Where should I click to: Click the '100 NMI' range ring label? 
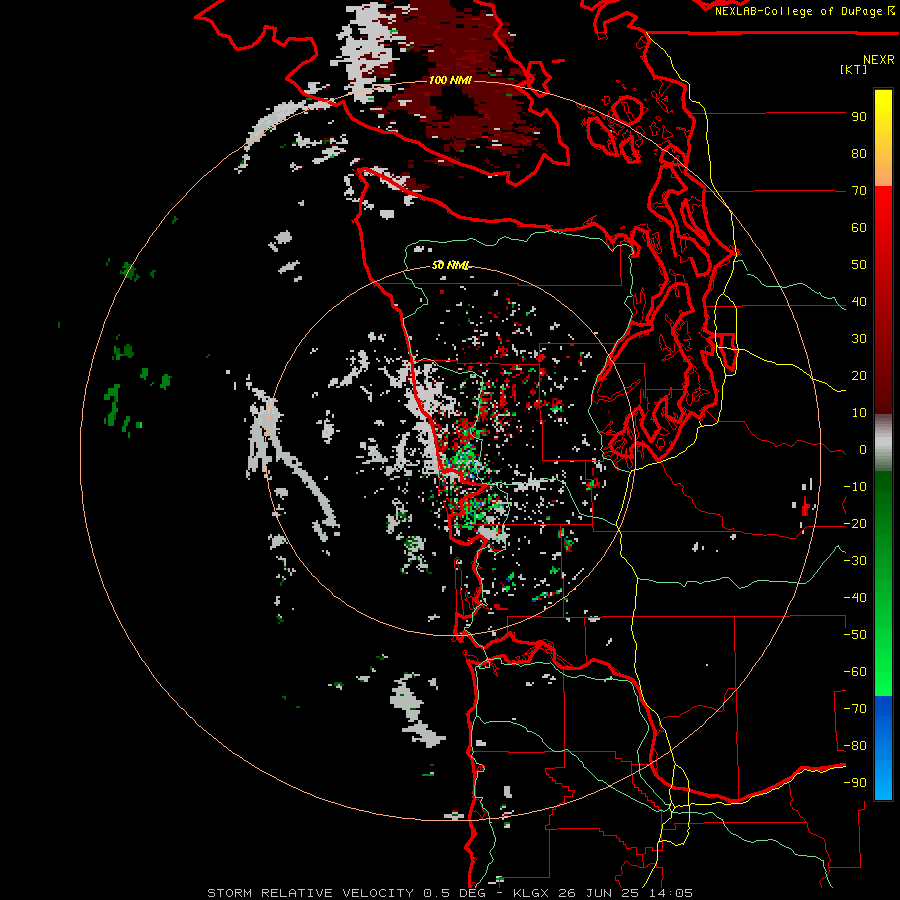pos(450,80)
